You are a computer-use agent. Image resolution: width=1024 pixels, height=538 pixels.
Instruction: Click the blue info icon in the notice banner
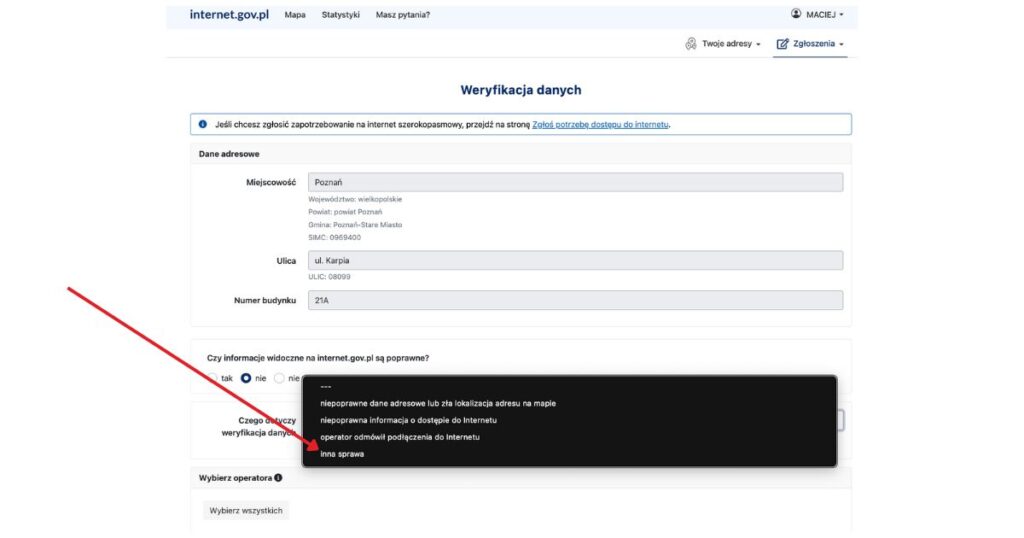coord(202,124)
